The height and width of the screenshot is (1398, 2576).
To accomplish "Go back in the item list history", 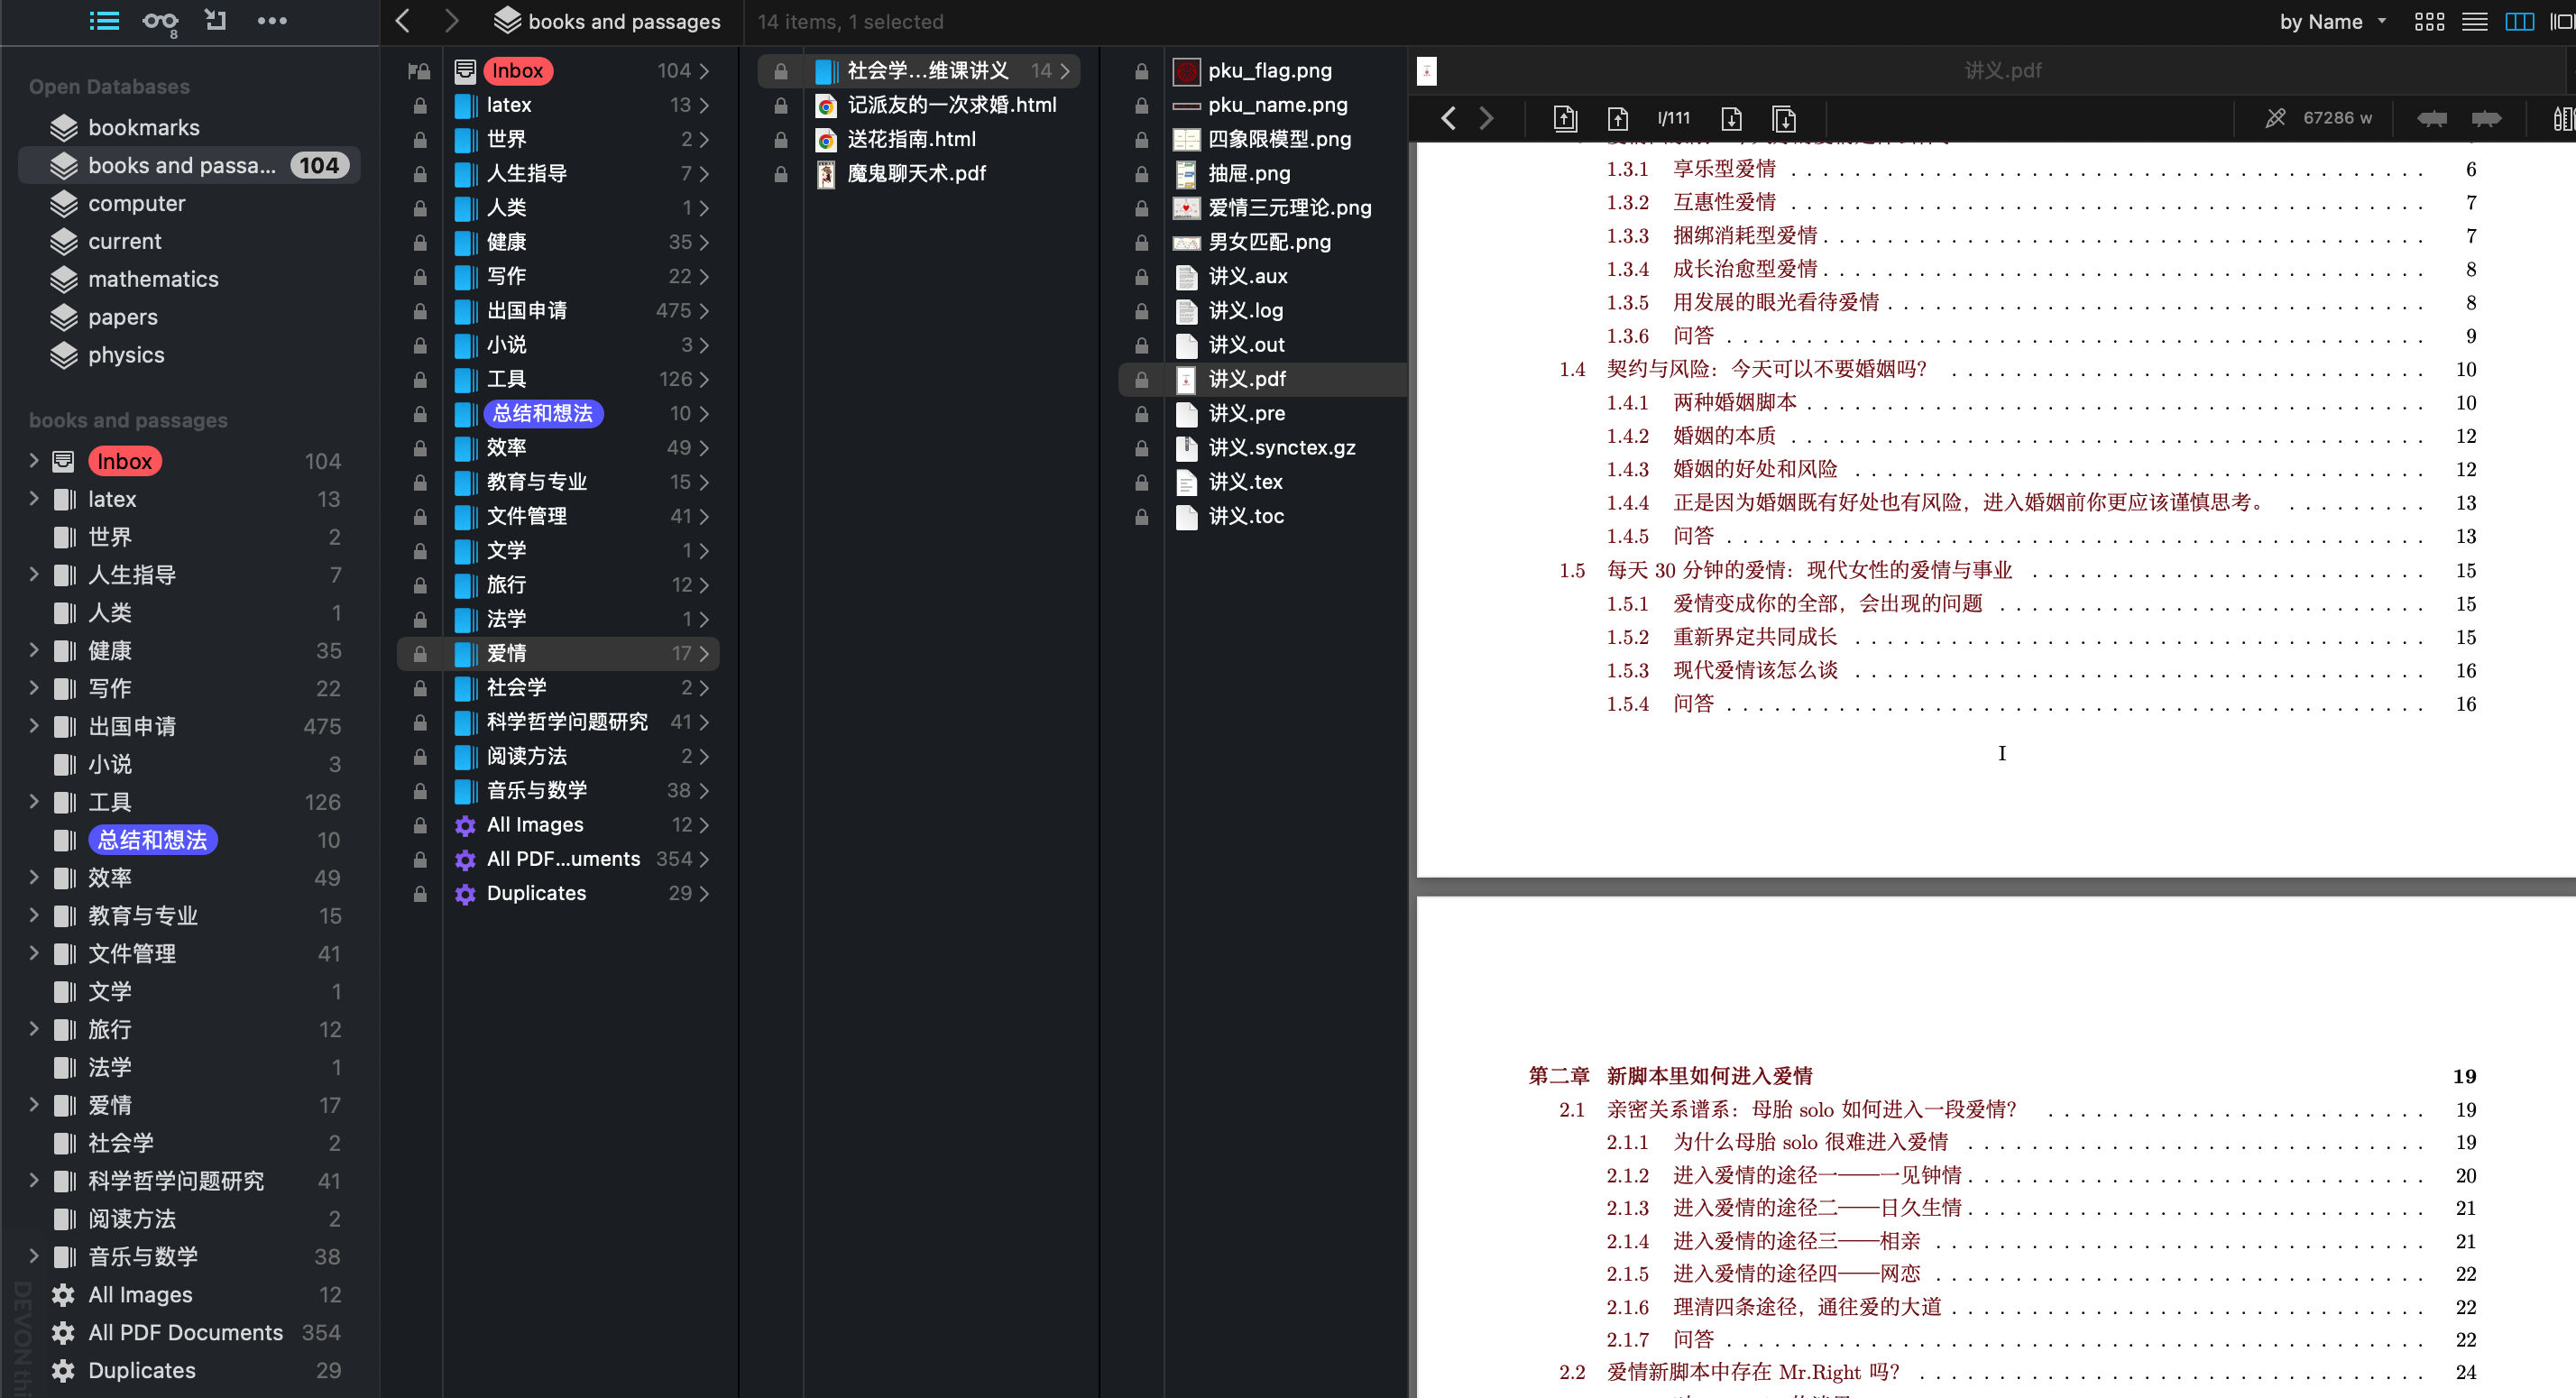I will point(403,21).
